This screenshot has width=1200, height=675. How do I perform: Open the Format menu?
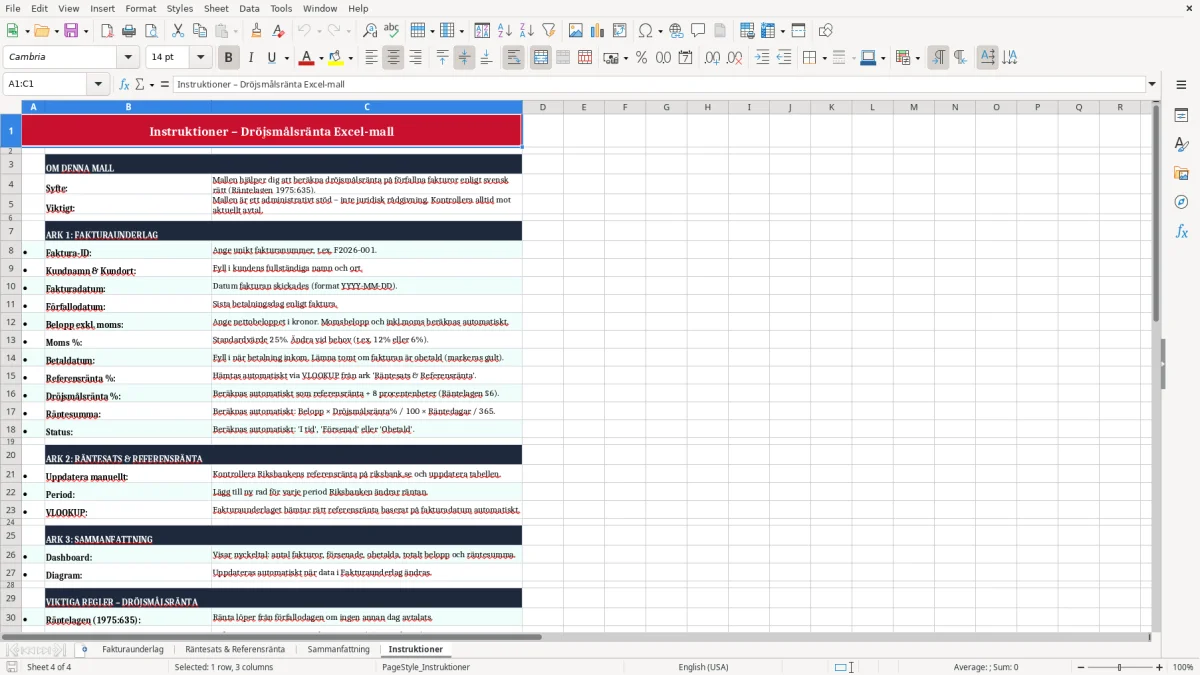pos(140,8)
